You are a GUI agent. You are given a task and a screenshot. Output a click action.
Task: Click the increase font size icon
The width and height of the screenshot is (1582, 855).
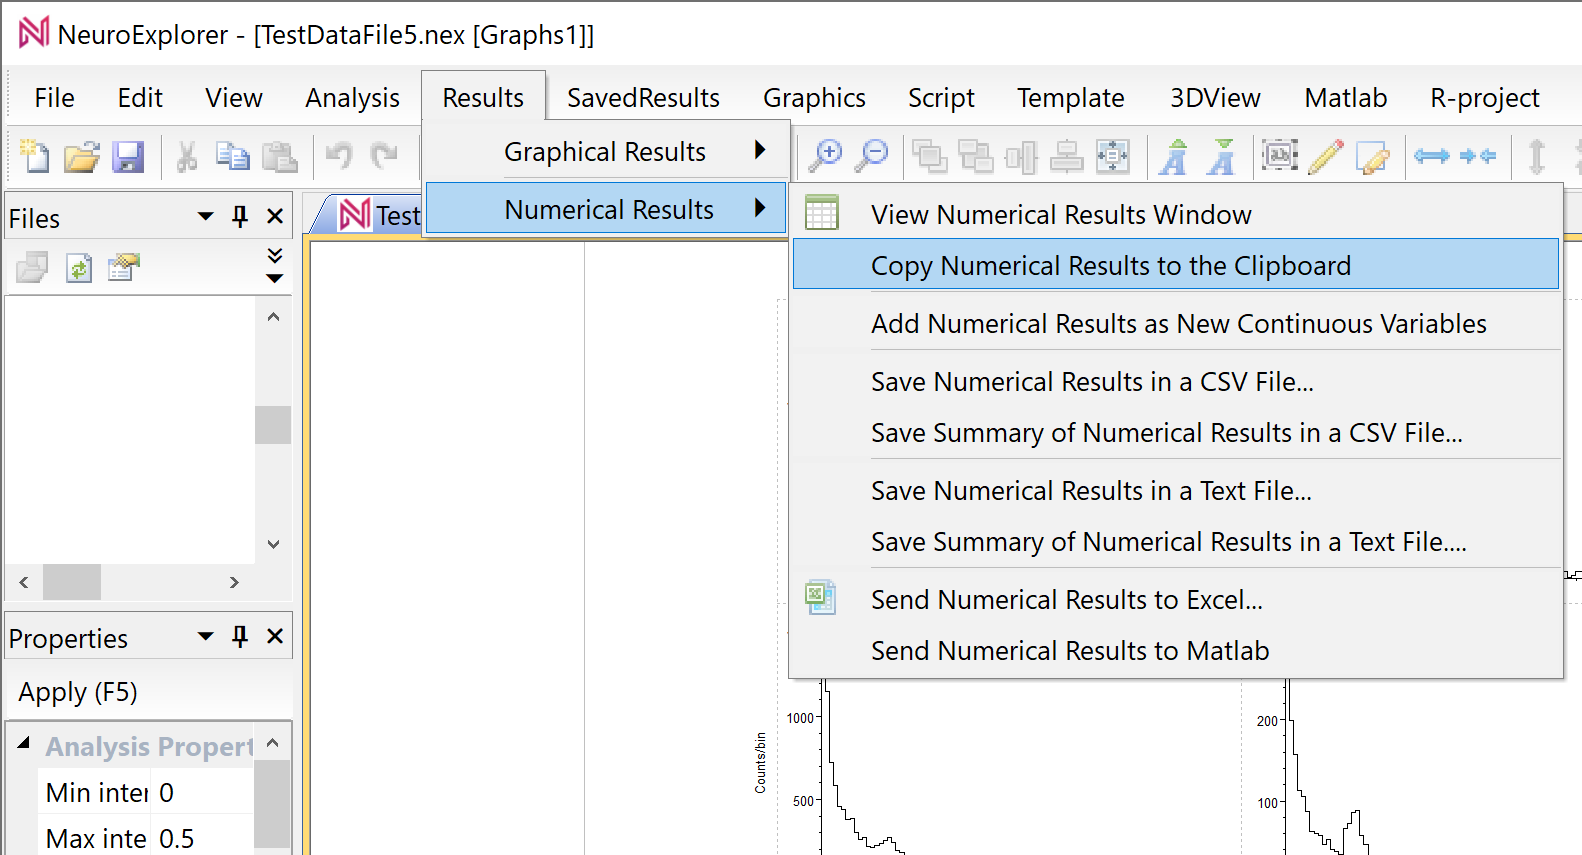(x=1174, y=156)
